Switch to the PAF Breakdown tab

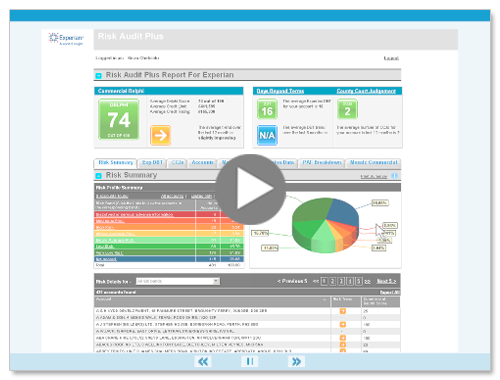[x=322, y=163]
